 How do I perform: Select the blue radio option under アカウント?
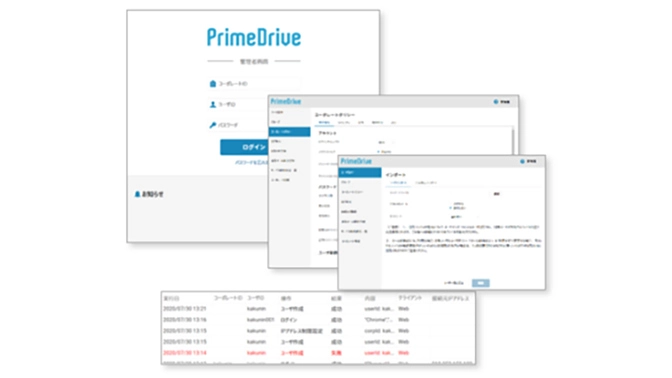pos(378,152)
